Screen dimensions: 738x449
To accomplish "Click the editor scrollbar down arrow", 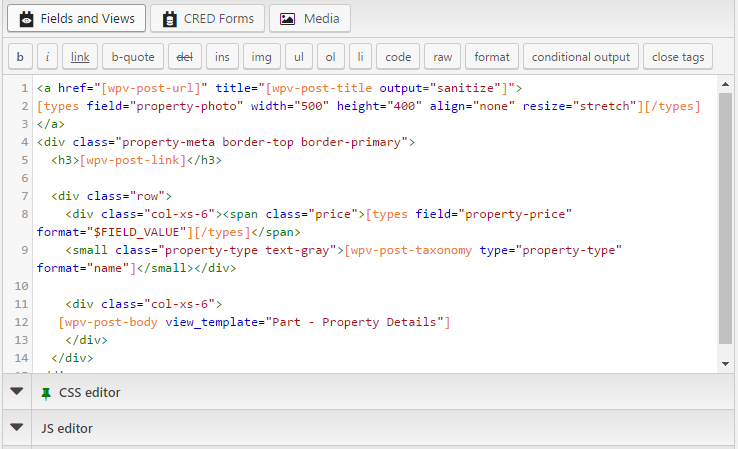I will (725, 364).
